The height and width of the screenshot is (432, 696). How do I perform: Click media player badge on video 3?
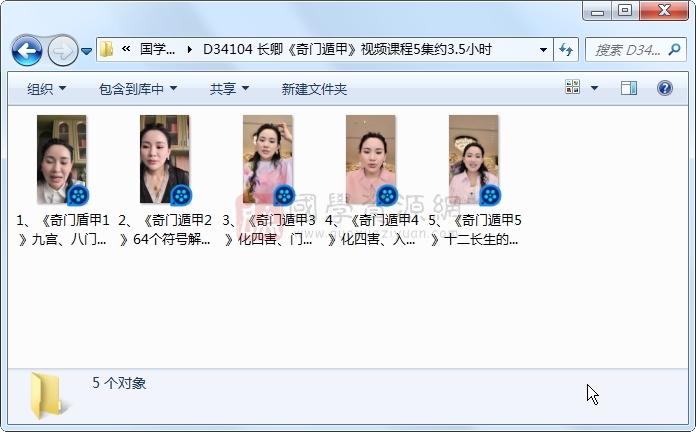[x=285, y=195]
